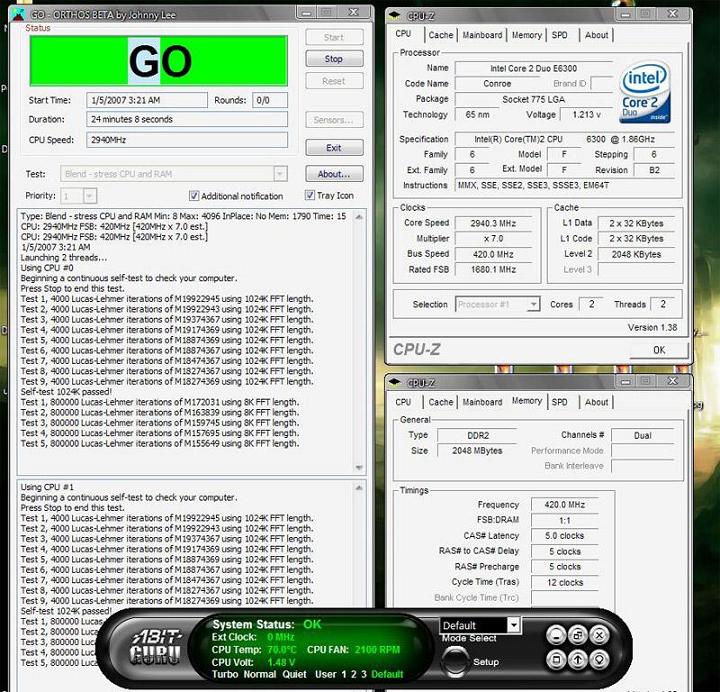Click scroll-up arrow of CPU #1 log
This screenshot has height=692, width=720.
click(x=359, y=488)
